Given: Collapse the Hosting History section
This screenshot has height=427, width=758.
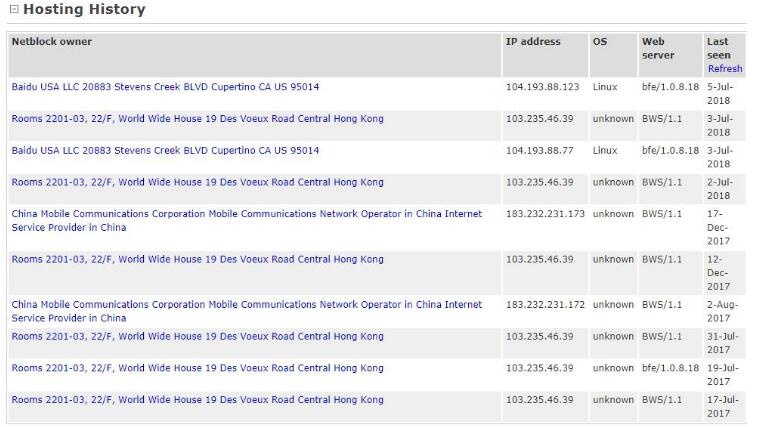Looking at the screenshot, I should [x=14, y=10].
